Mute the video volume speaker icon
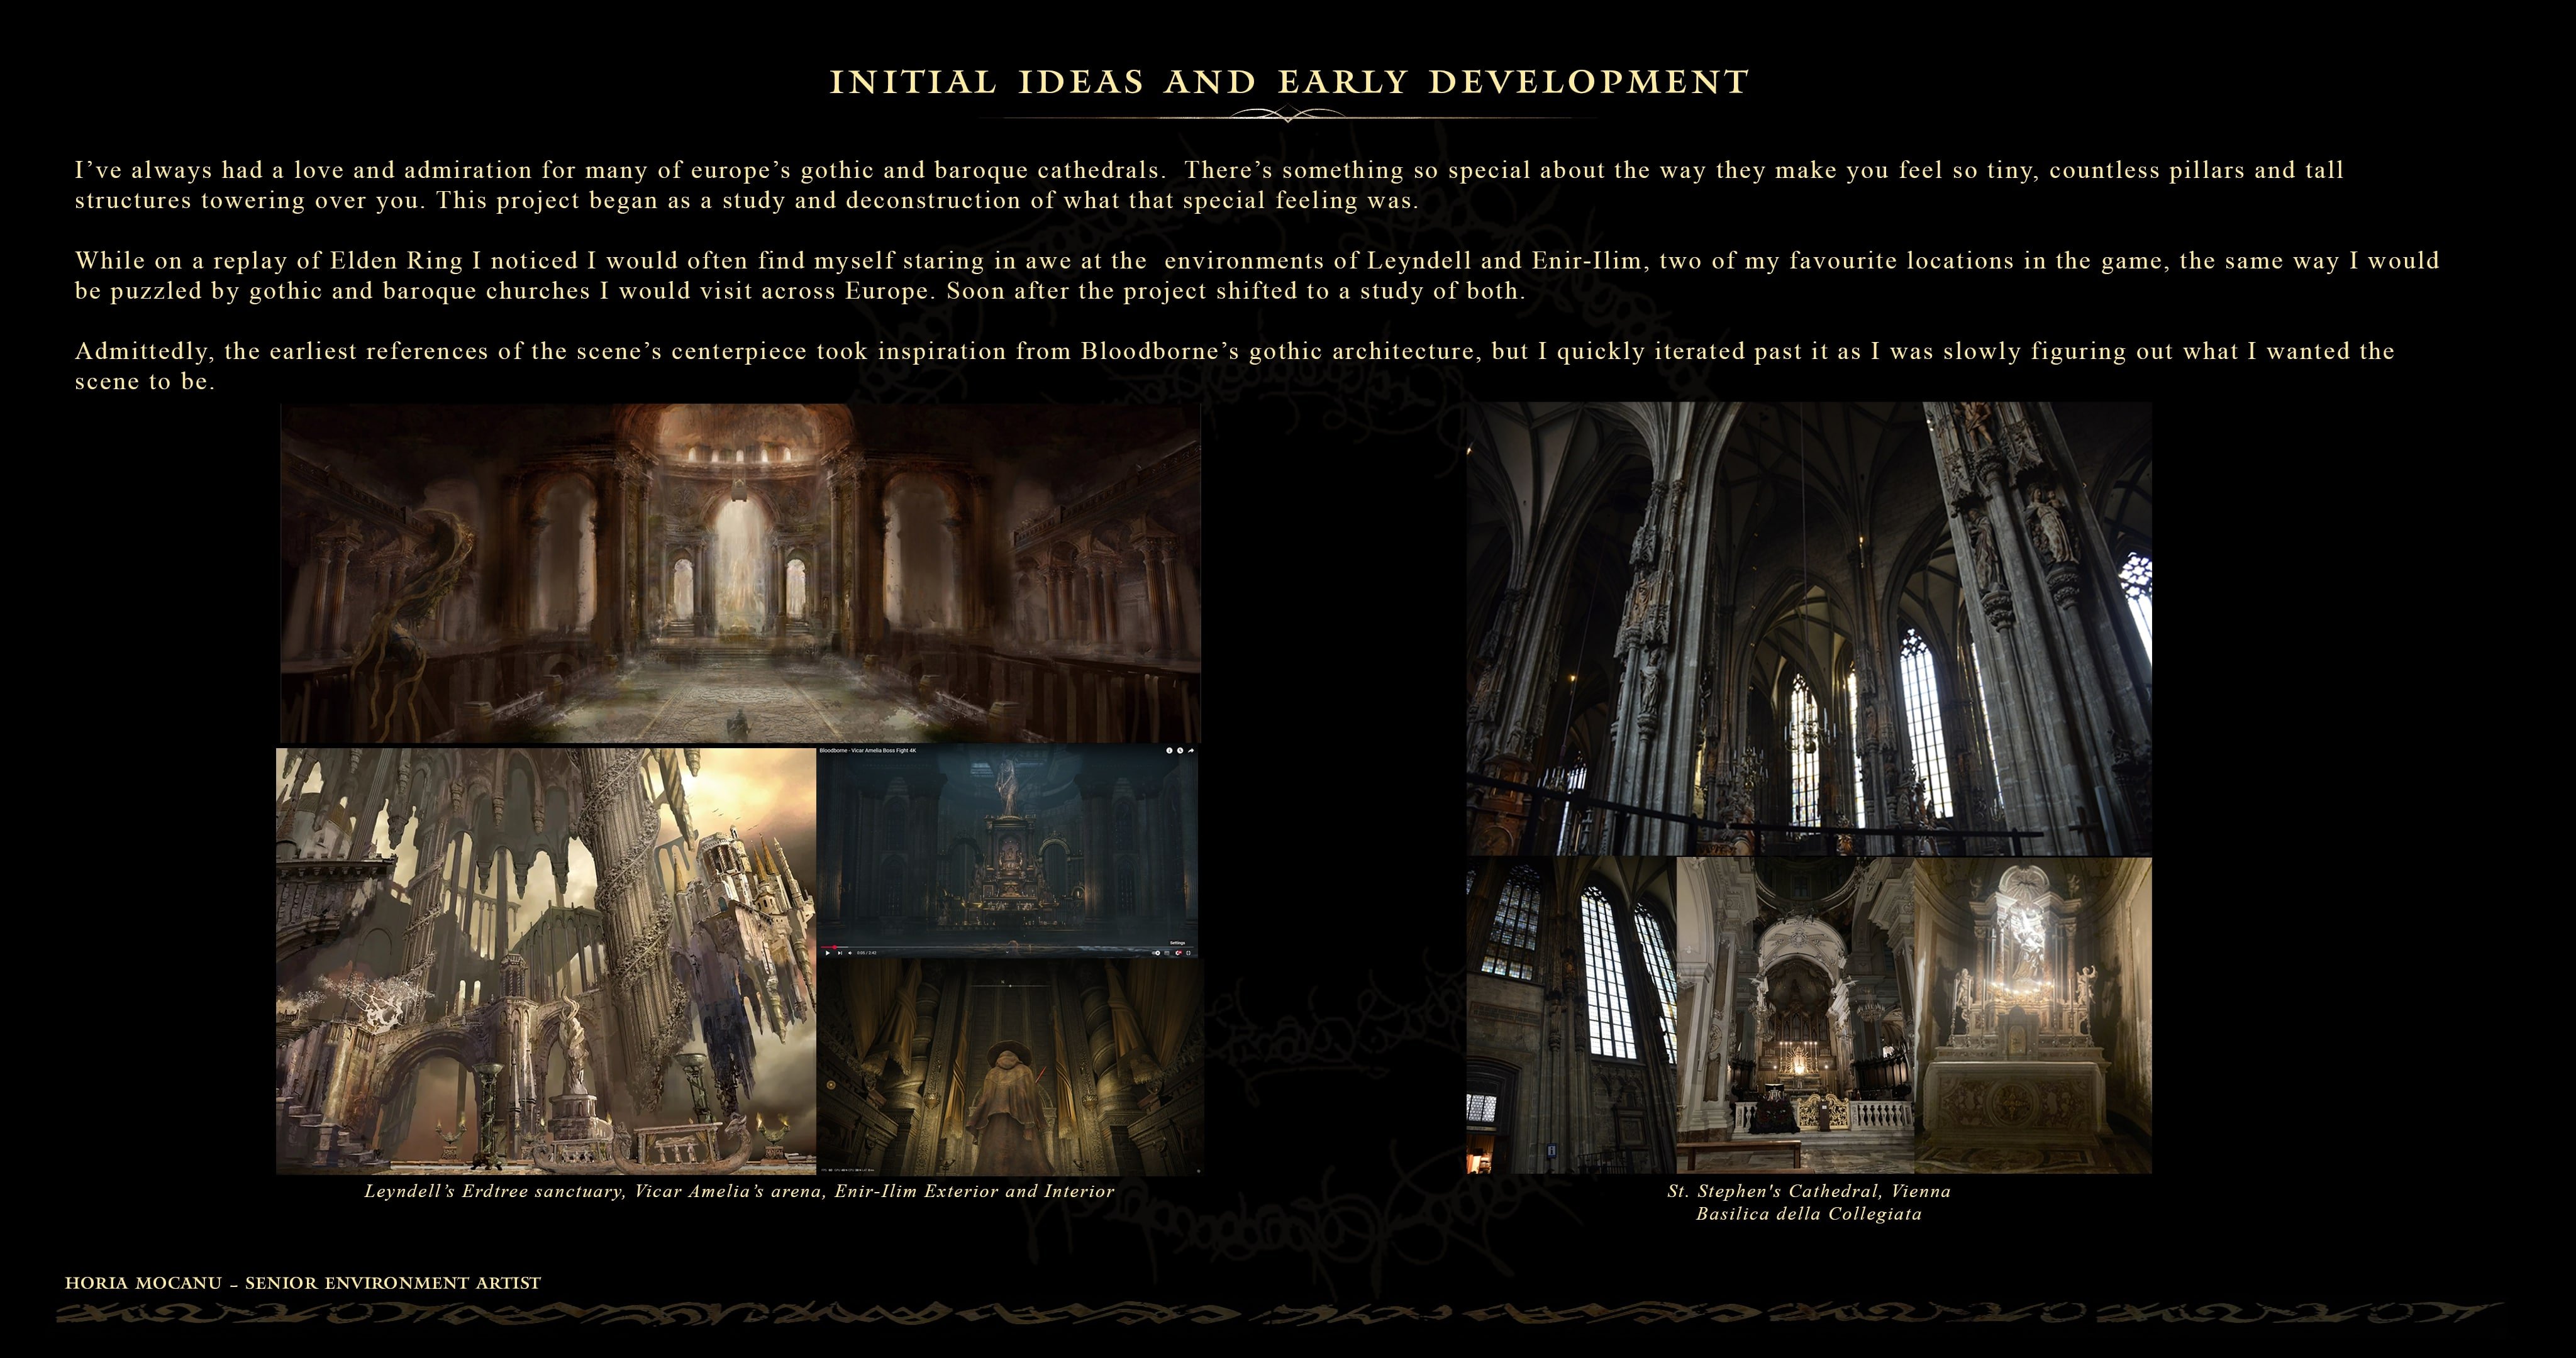The height and width of the screenshot is (1358, 2576). [850, 953]
